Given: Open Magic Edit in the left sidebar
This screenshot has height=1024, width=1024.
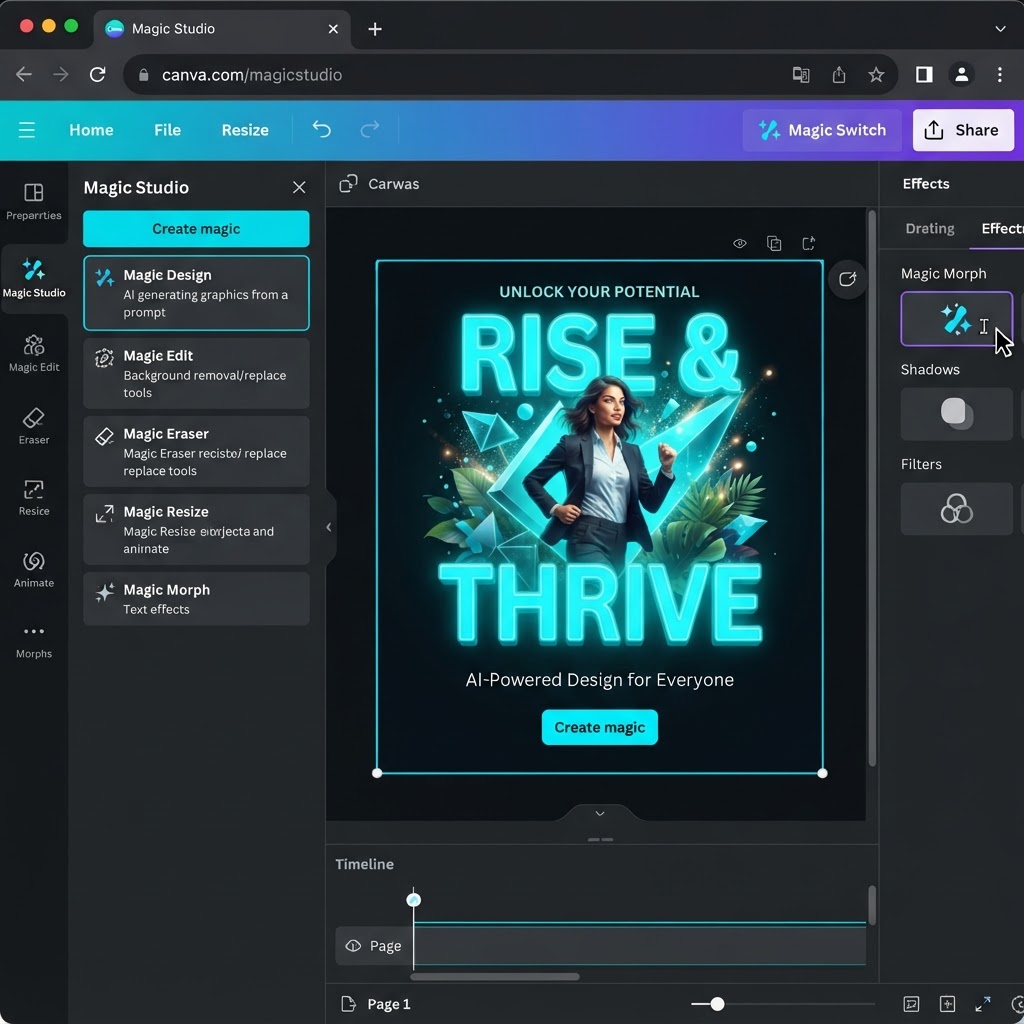Looking at the screenshot, I should (x=34, y=353).
